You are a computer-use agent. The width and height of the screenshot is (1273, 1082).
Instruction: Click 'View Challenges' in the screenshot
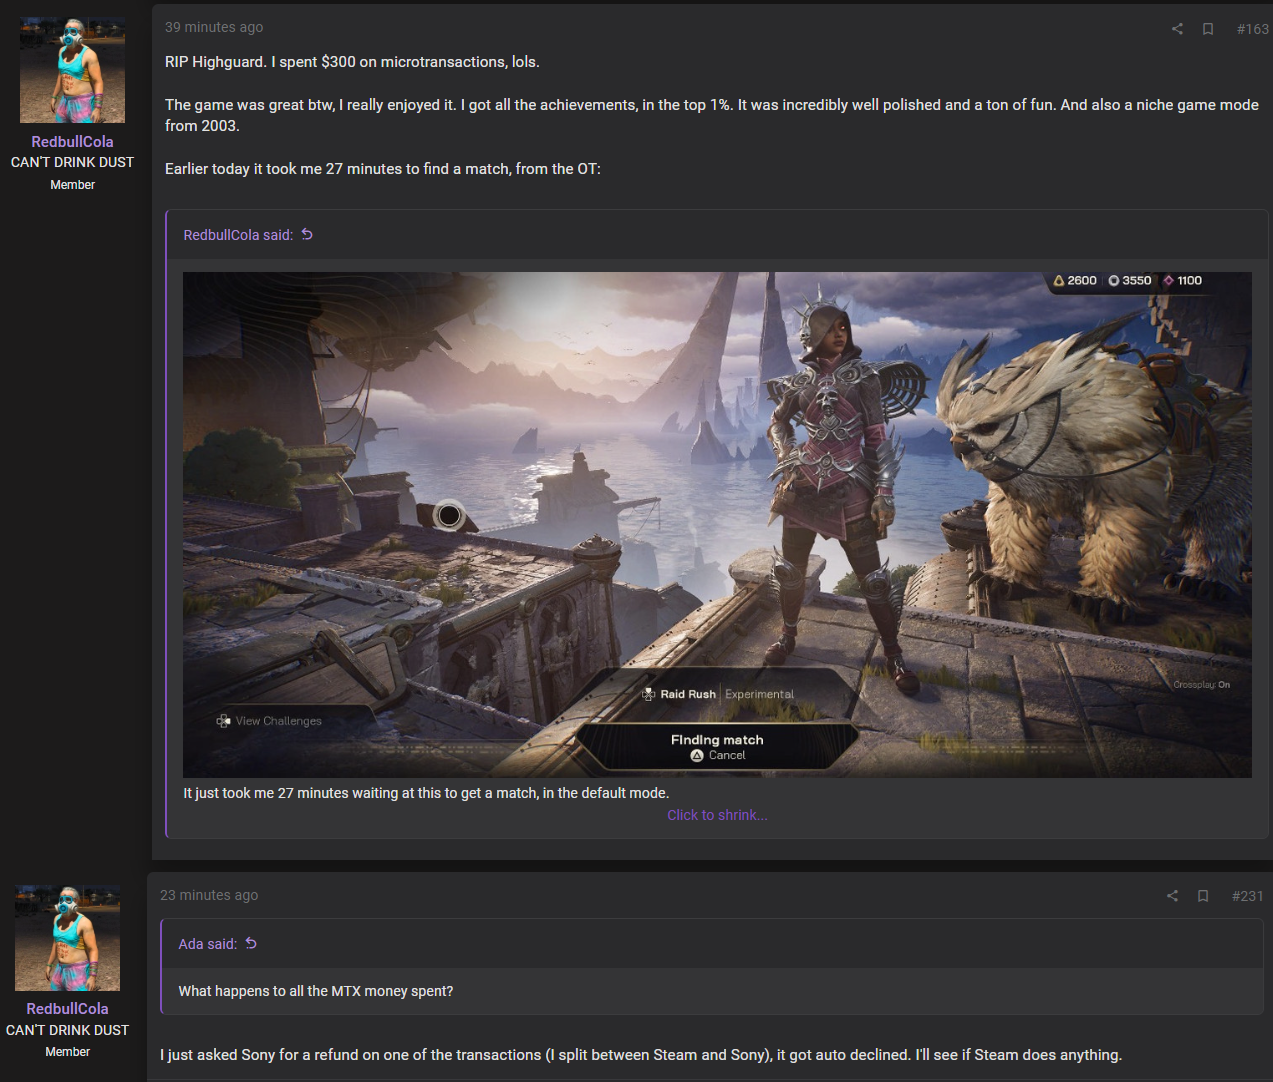269,721
